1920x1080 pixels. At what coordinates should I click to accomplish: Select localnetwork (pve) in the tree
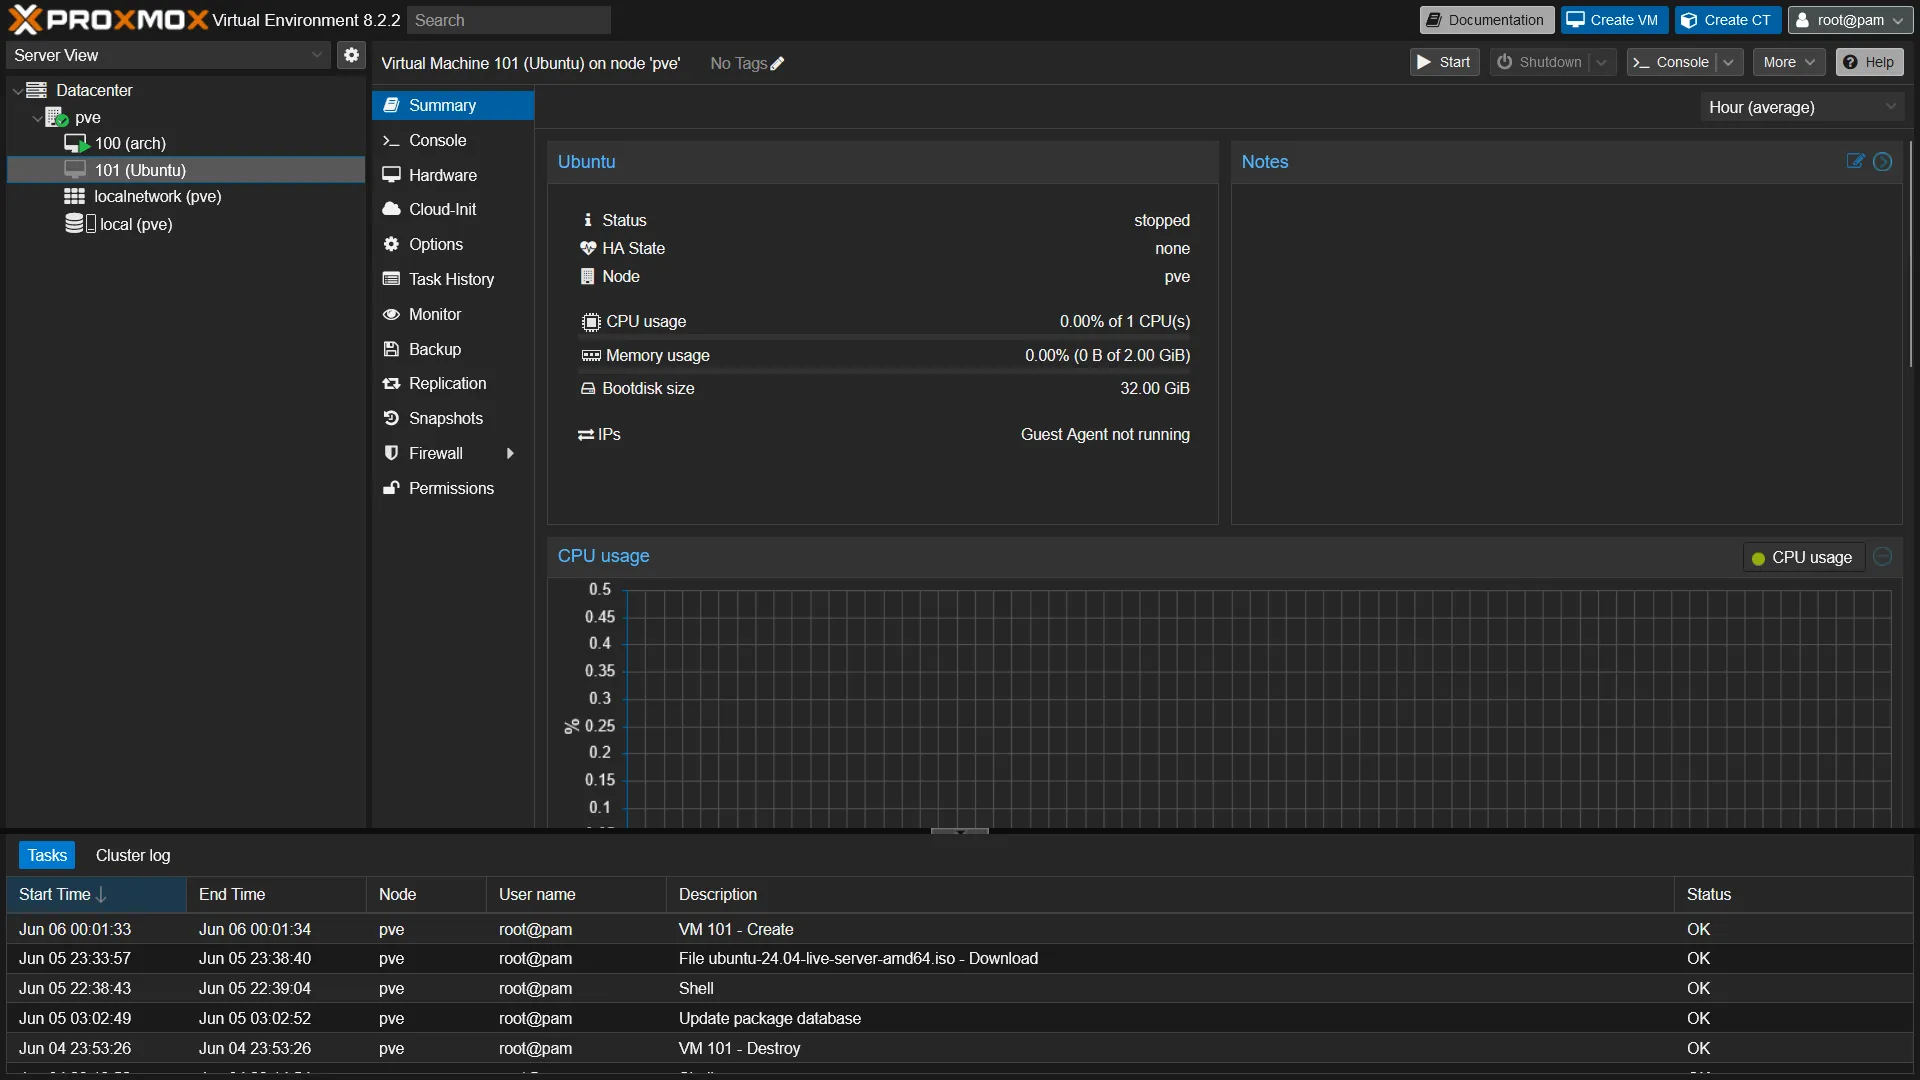[186, 197]
